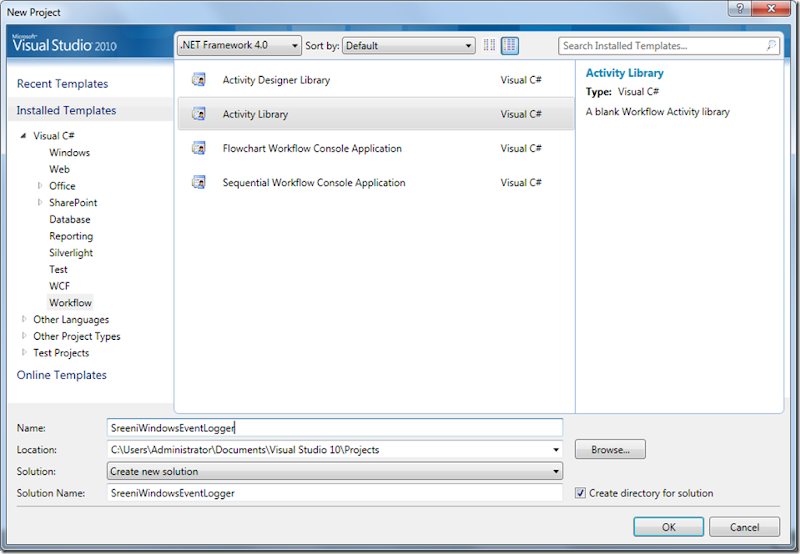Select Database category in tree
This screenshot has width=800, height=554.
point(70,219)
